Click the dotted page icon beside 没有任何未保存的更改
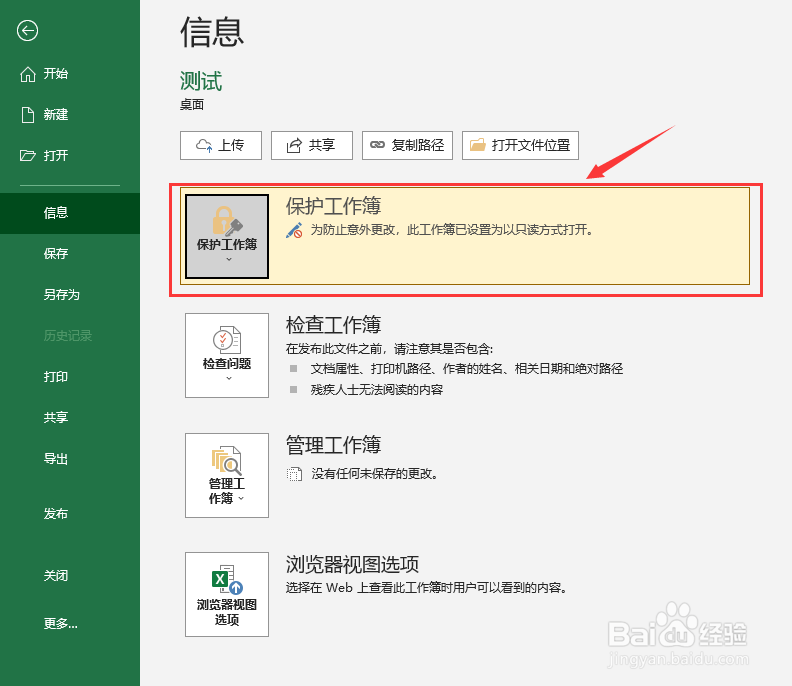Screen dimensions: 792x686 tap(294, 474)
